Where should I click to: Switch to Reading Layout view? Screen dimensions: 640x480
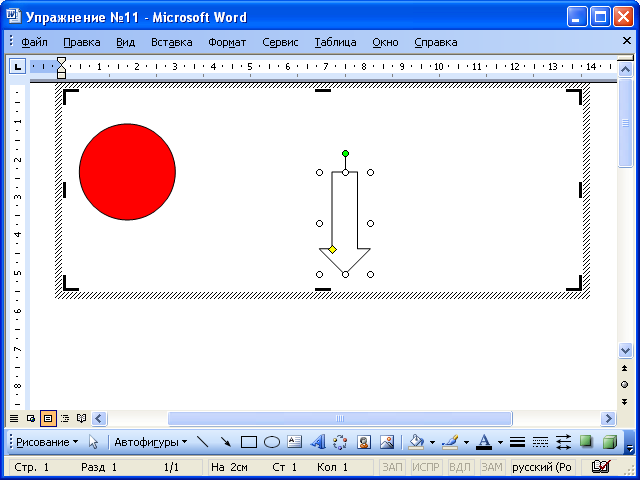coord(82,418)
